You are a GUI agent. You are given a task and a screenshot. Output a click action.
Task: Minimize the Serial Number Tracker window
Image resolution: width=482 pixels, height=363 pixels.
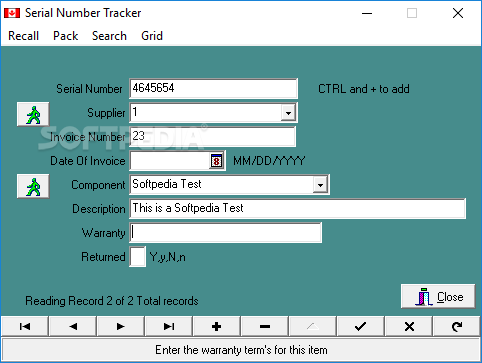pyautogui.click(x=367, y=13)
